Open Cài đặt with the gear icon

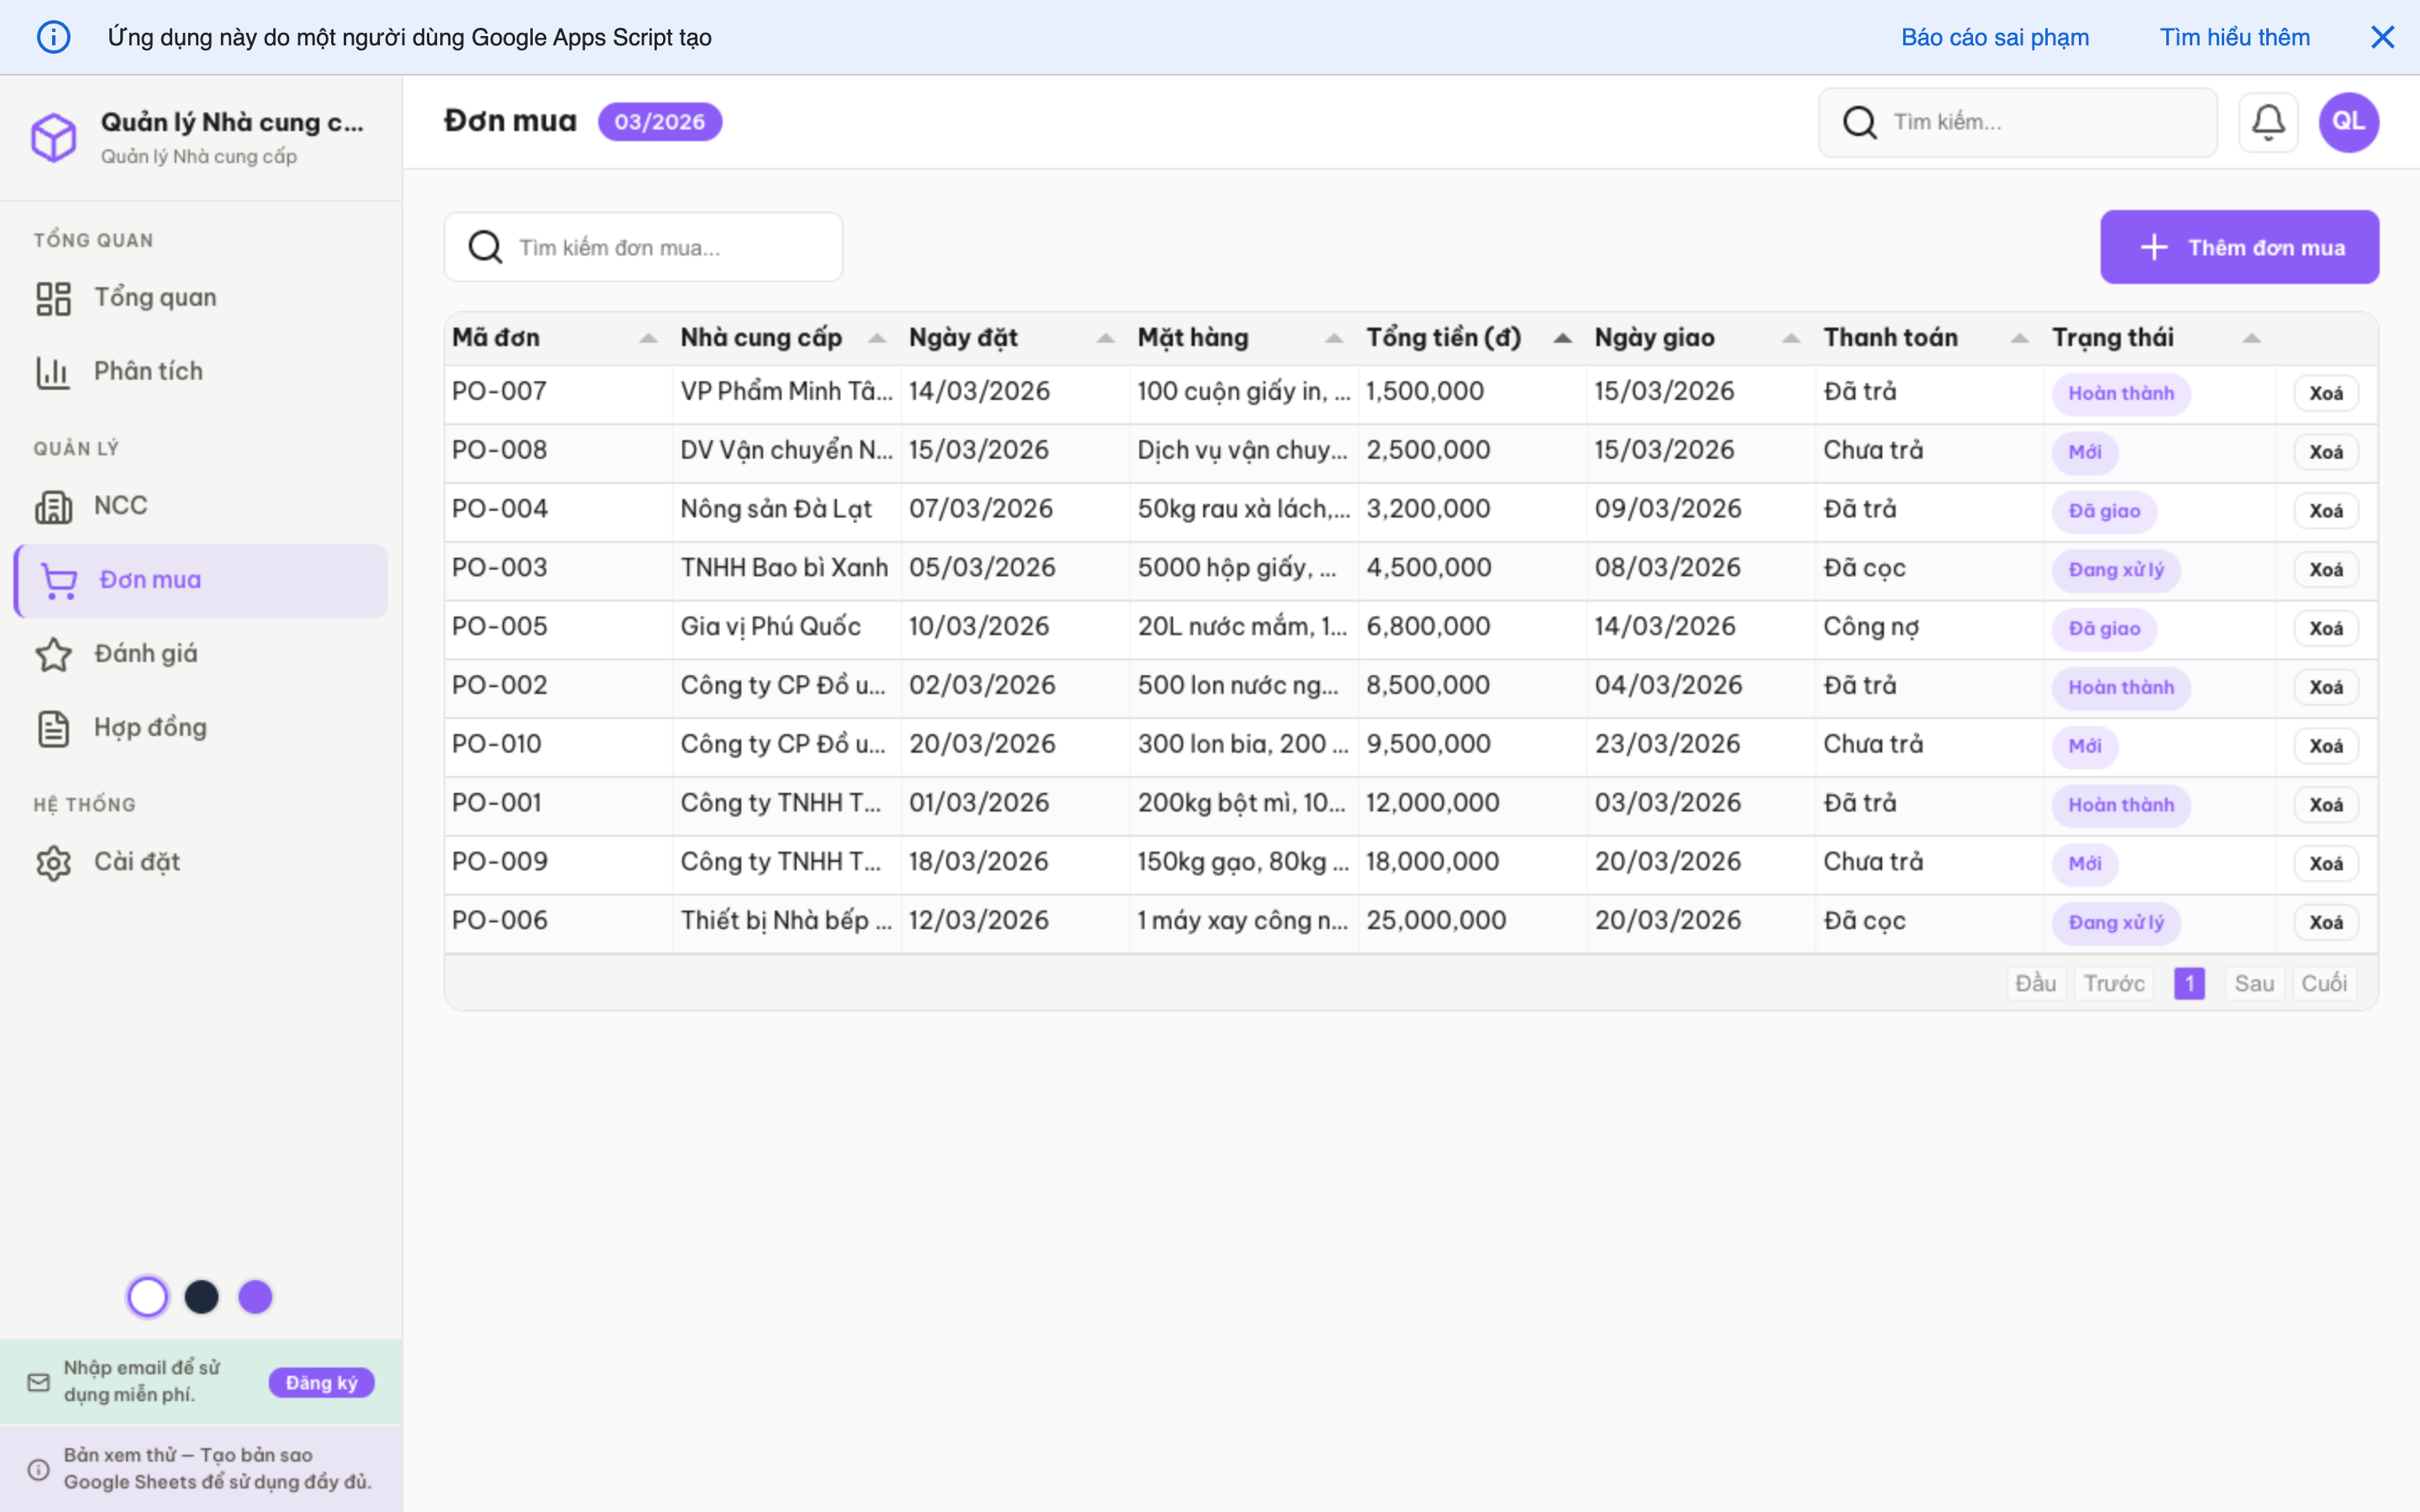pos(53,862)
